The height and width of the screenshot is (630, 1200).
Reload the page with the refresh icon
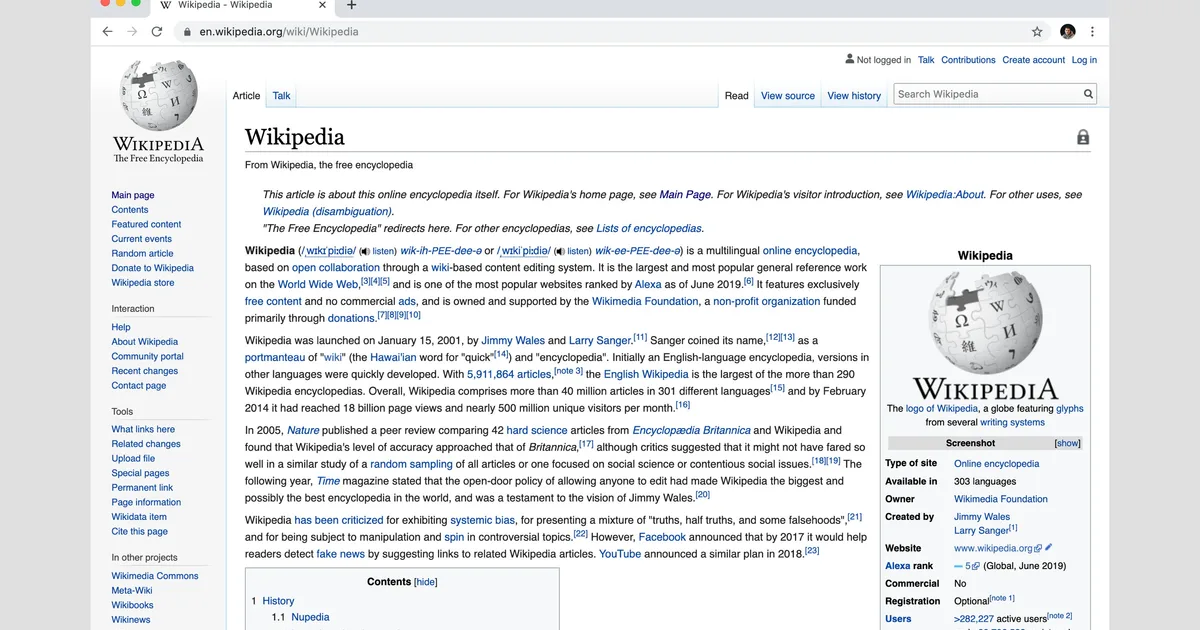coord(157,31)
